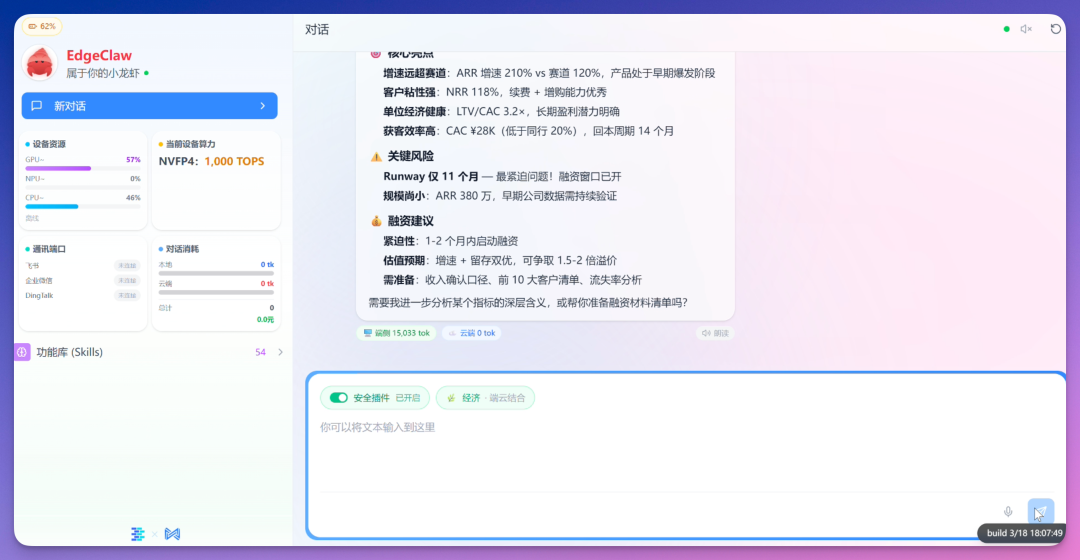The width and height of the screenshot is (1080, 560).
Task: Click the refresh icon in header
Action: point(1055,29)
